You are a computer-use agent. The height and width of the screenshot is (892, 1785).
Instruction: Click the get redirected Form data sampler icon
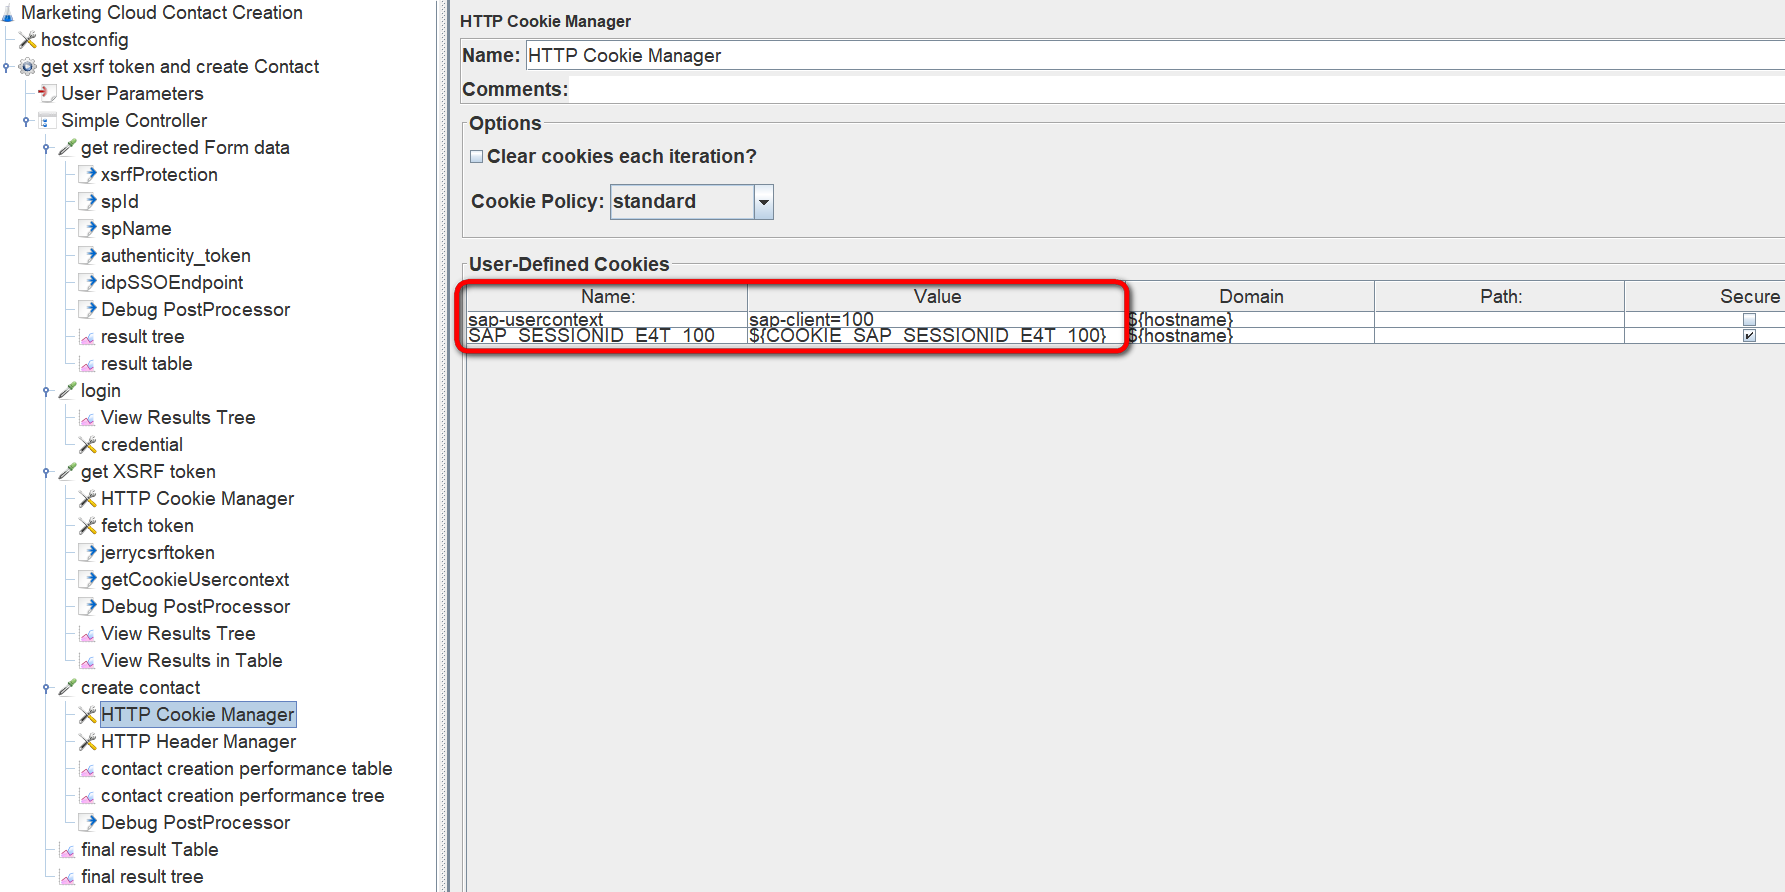(67, 148)
